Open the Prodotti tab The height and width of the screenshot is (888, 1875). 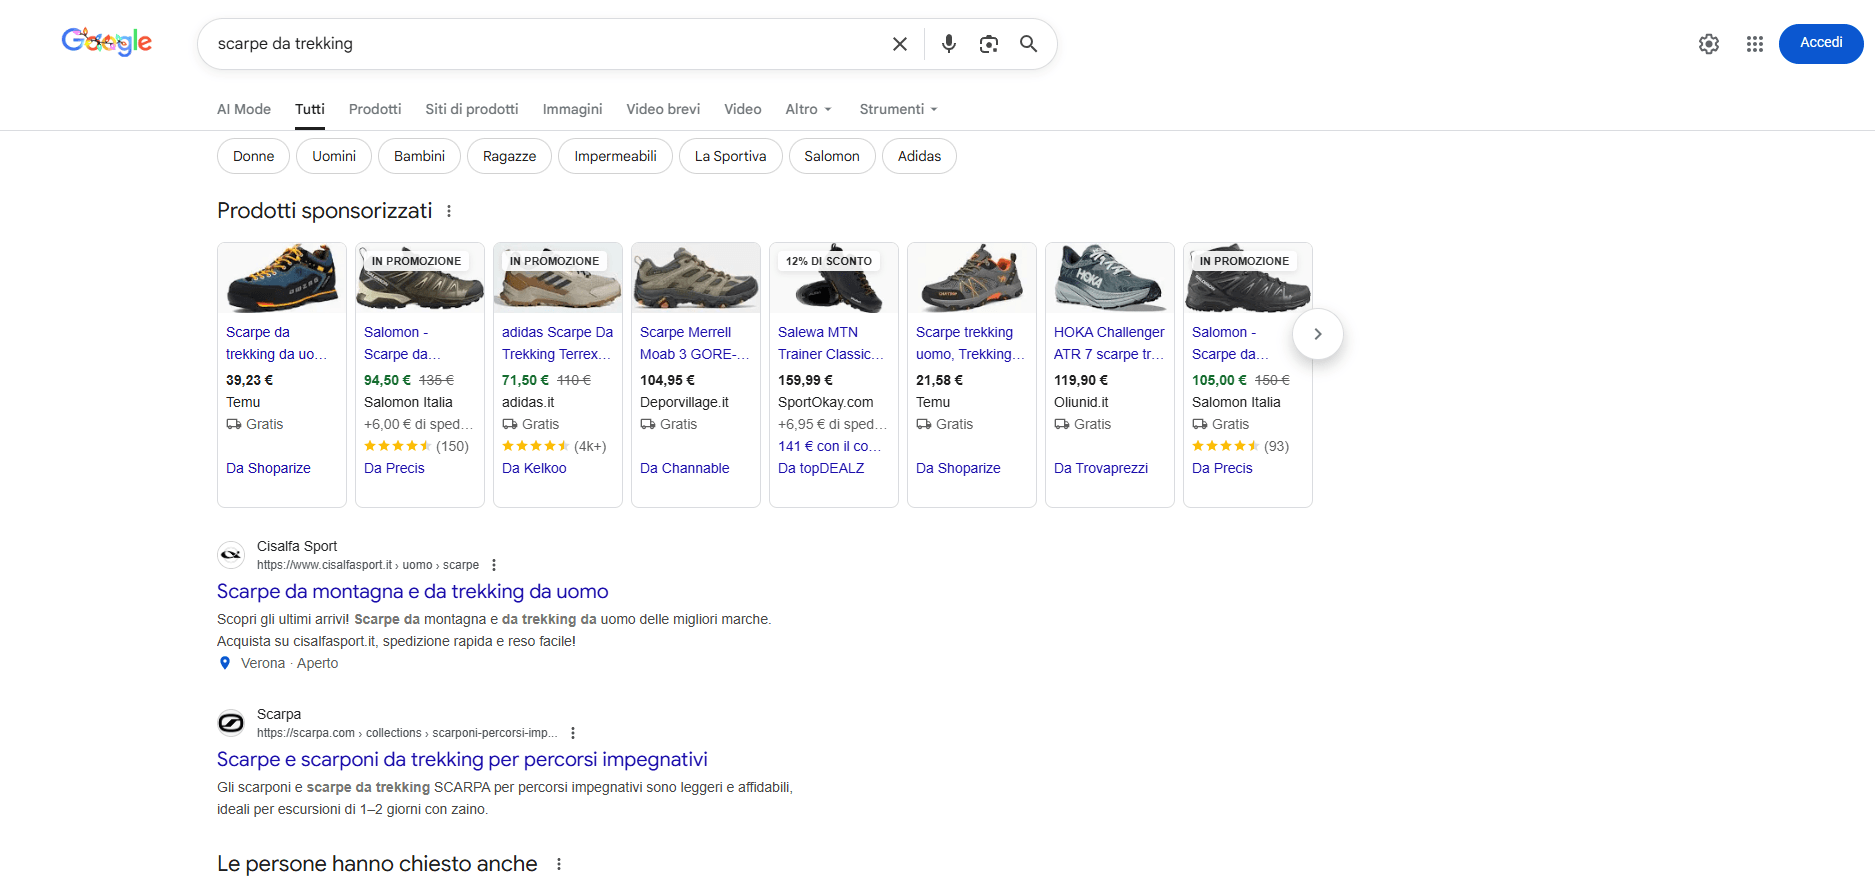[x=375, y=109]
